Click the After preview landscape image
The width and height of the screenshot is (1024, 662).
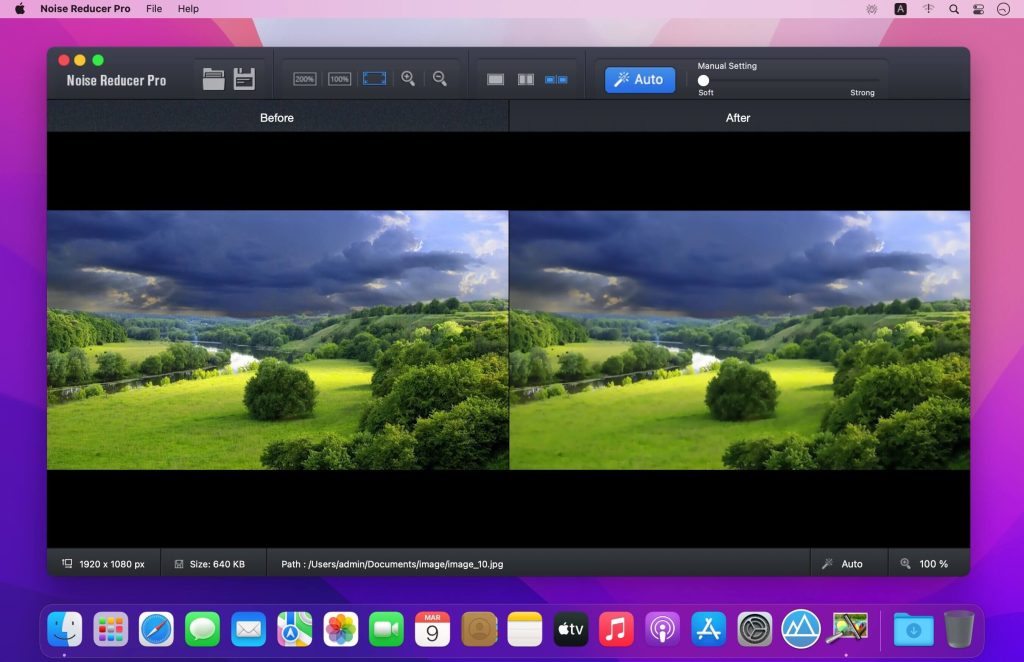pos(739,340)
